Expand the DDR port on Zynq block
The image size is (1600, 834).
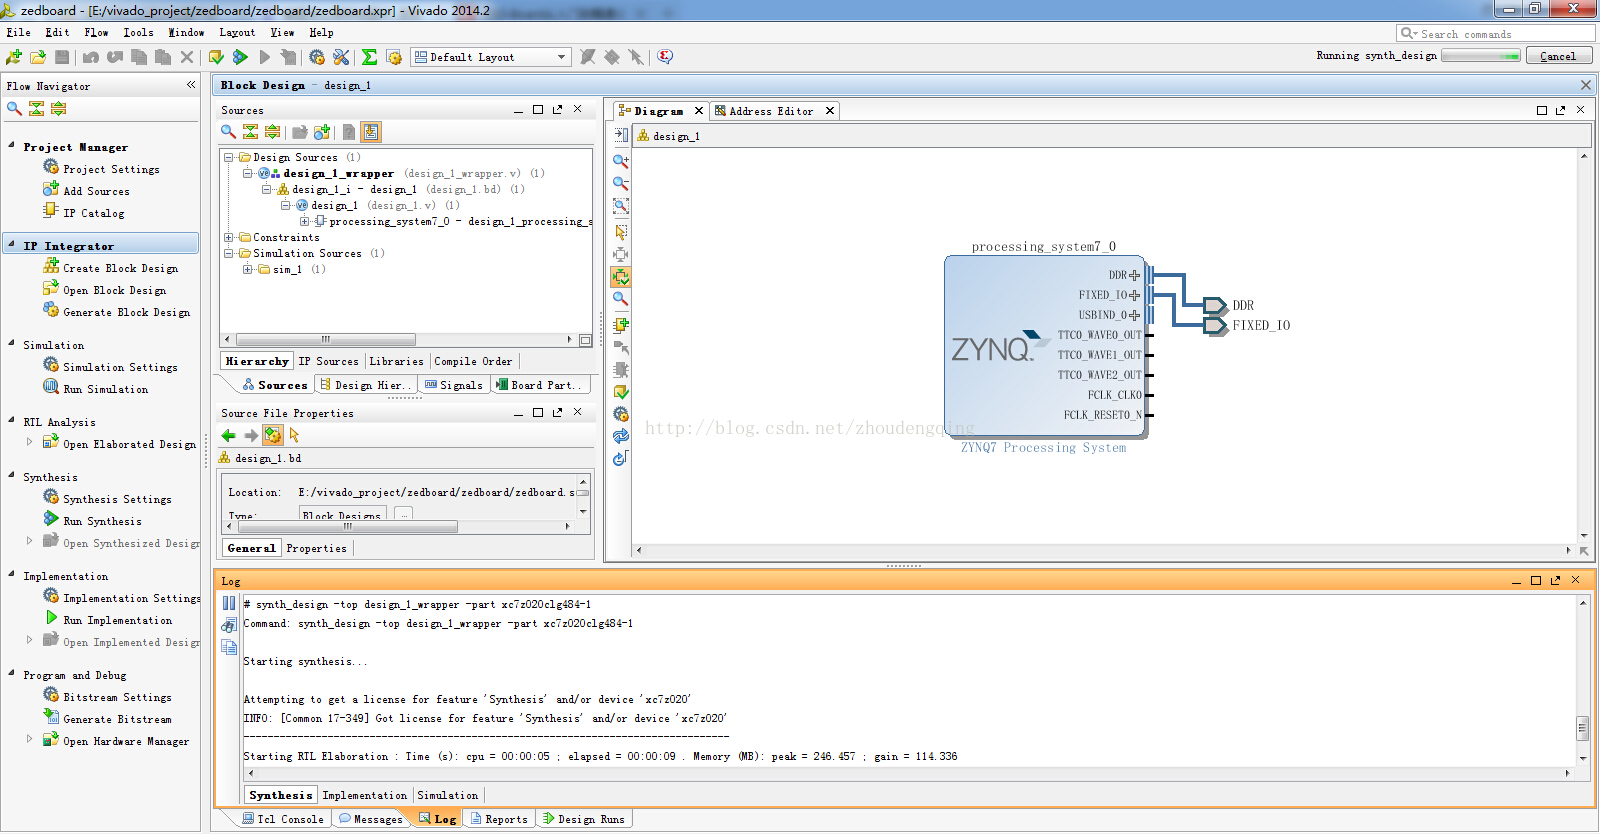1134,275
